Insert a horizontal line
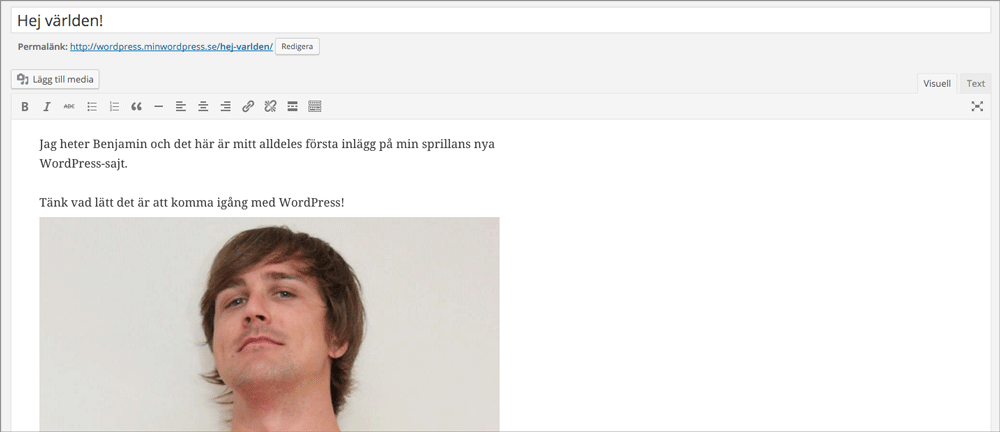The image size is (1000, 432). click(158, 107)
